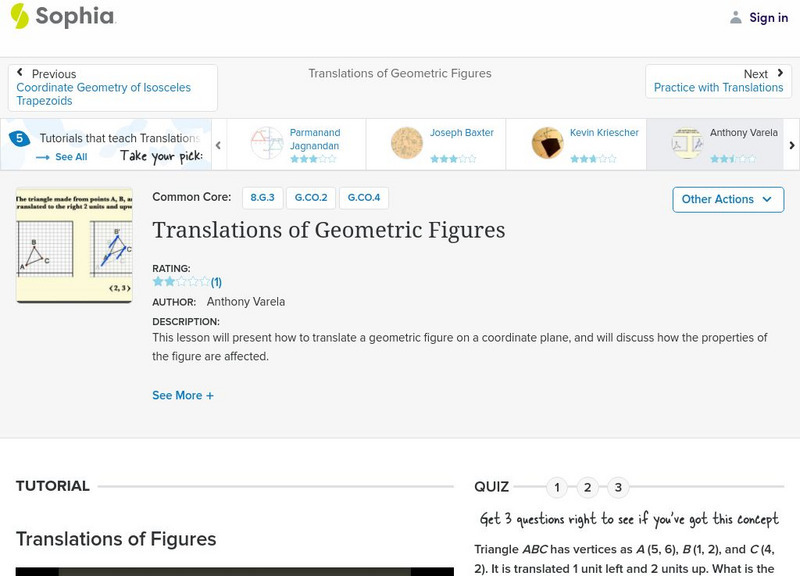Open the triangle translation tutorial thumbnail

pyautogui.click(x=74, y=245)
